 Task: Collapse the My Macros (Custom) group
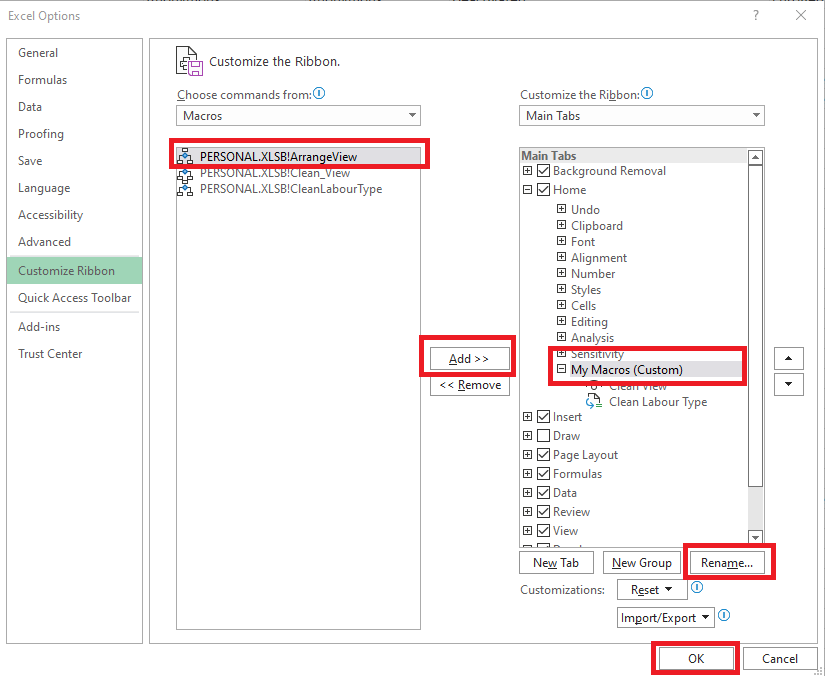[562, 370]
